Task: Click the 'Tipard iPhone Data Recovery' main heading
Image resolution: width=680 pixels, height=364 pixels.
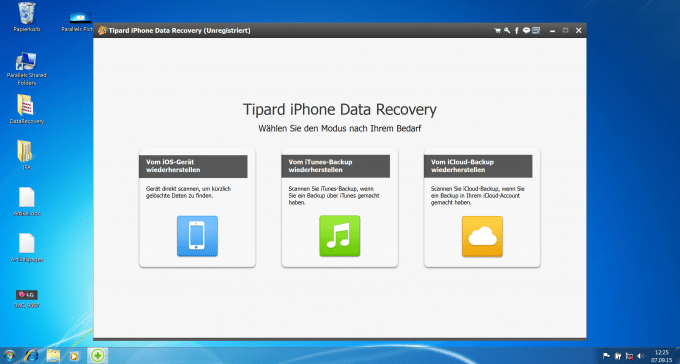Action: click(x=340, y=109)
